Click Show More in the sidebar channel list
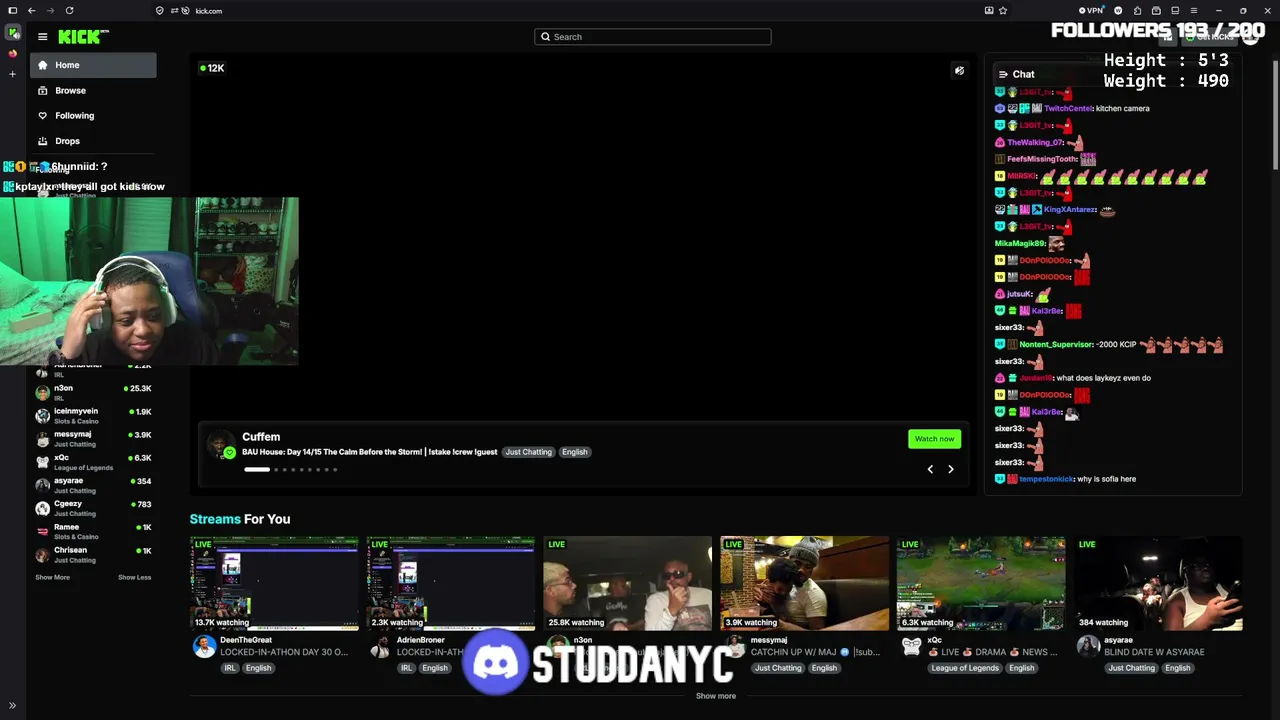Screen dimensions: 1280x720 tap(53, 577)
